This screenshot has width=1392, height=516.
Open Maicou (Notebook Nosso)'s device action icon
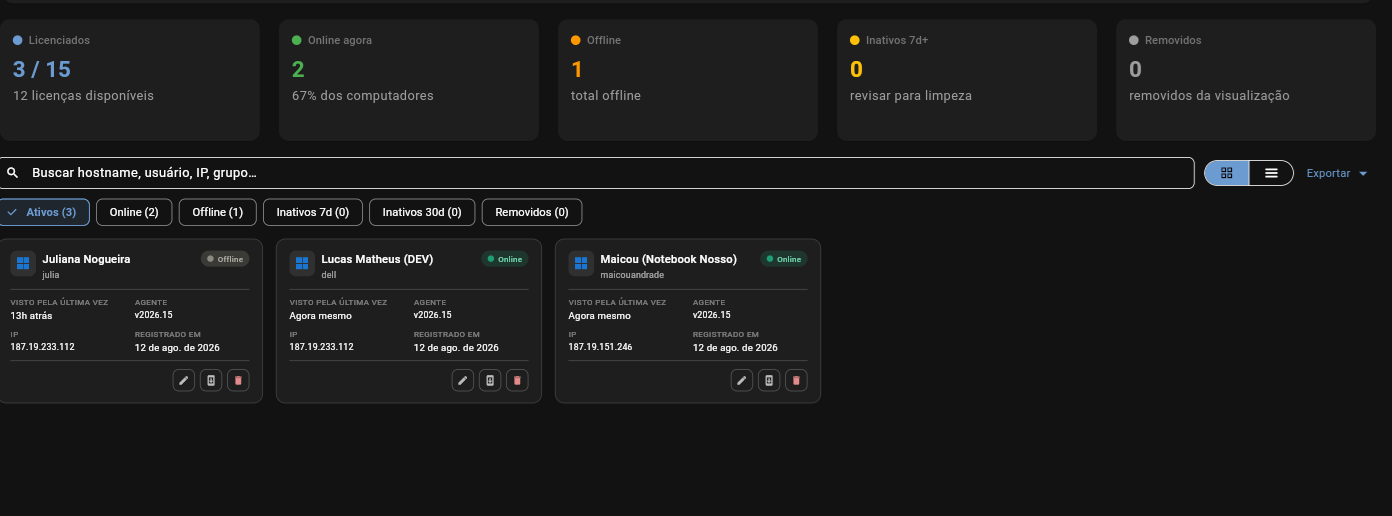click(769, 380)
